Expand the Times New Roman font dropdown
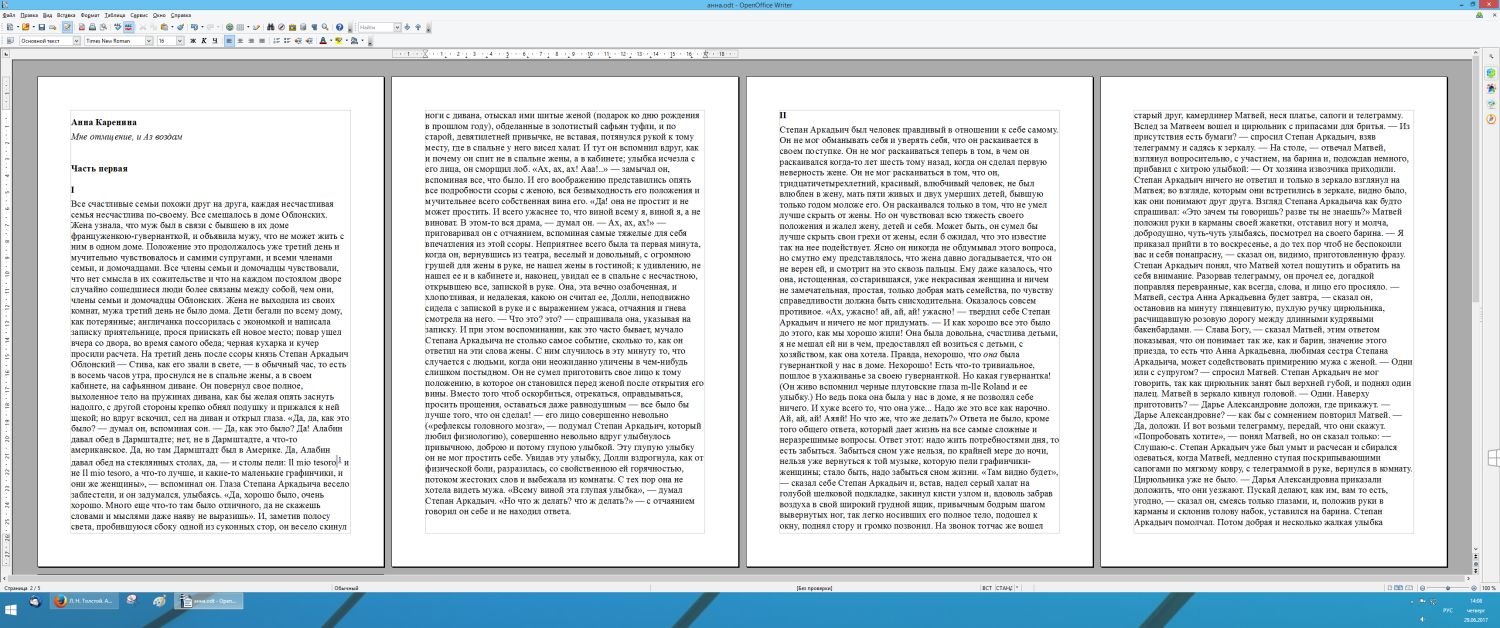Viewport: 1500px width, 628px height. [149, 41]
